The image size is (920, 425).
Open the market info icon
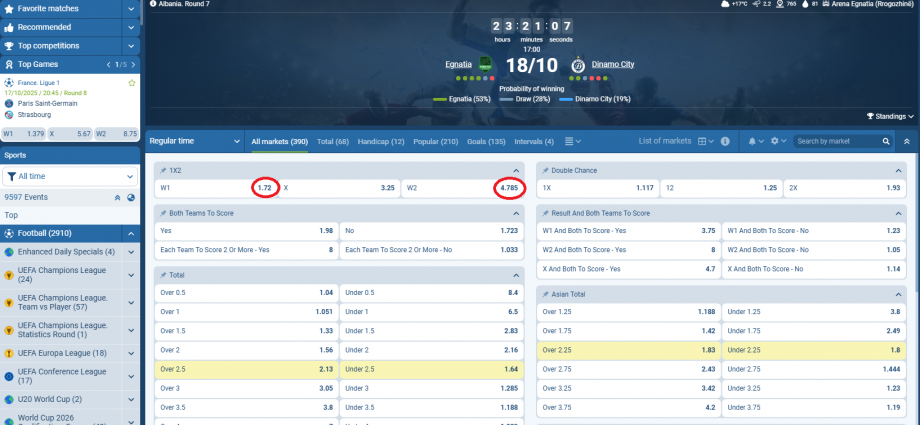pos(725,141)
